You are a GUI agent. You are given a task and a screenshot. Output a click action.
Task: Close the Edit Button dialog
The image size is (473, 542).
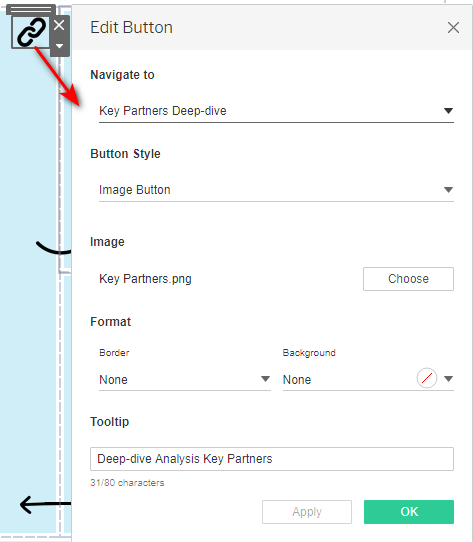click(x=453, y=27)
